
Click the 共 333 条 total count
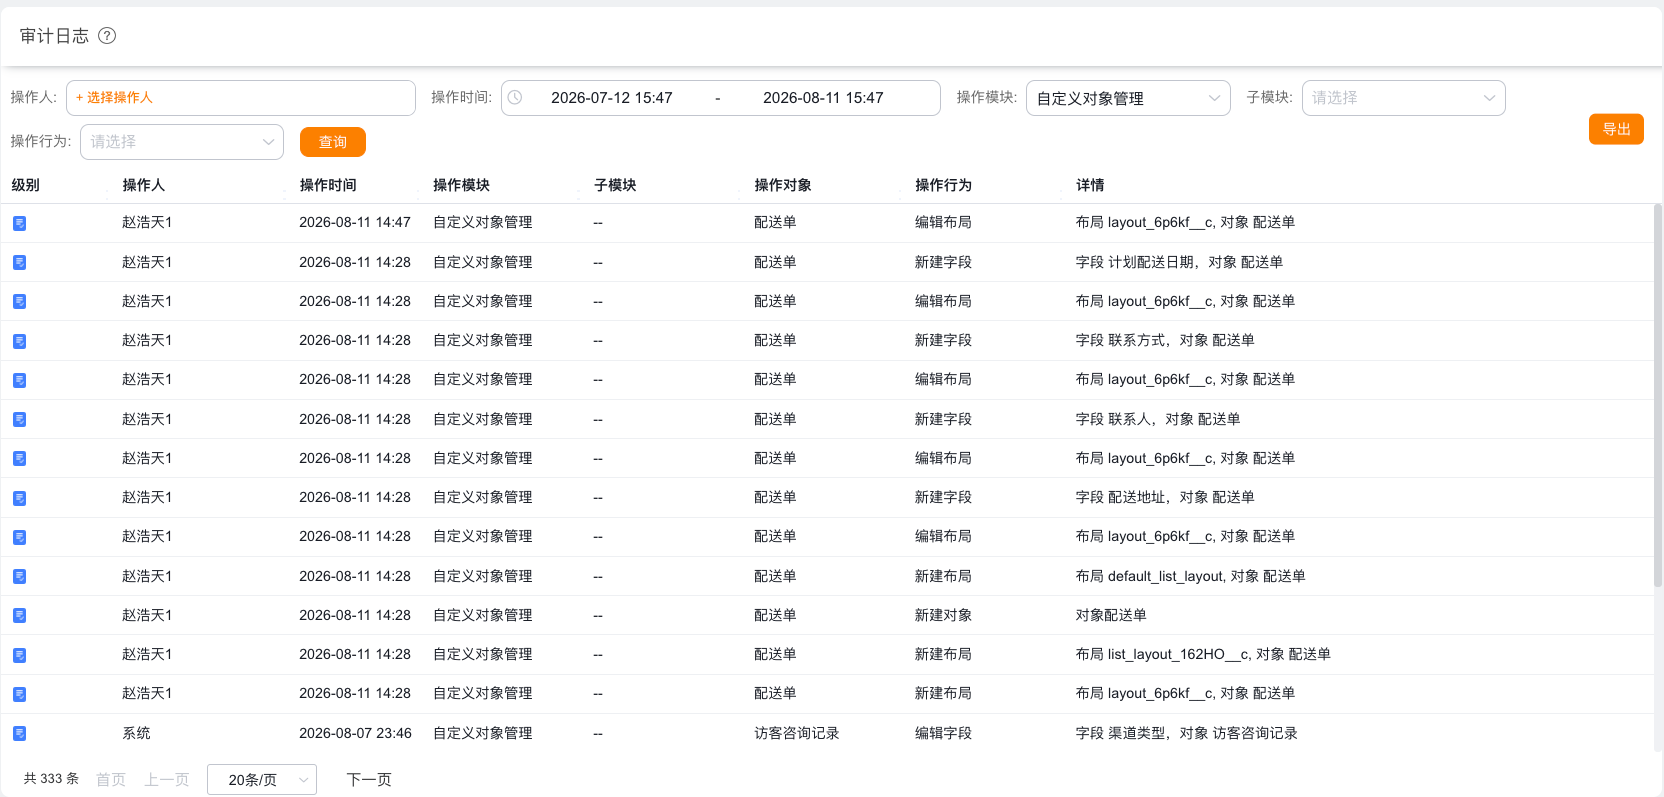point(51,779)
